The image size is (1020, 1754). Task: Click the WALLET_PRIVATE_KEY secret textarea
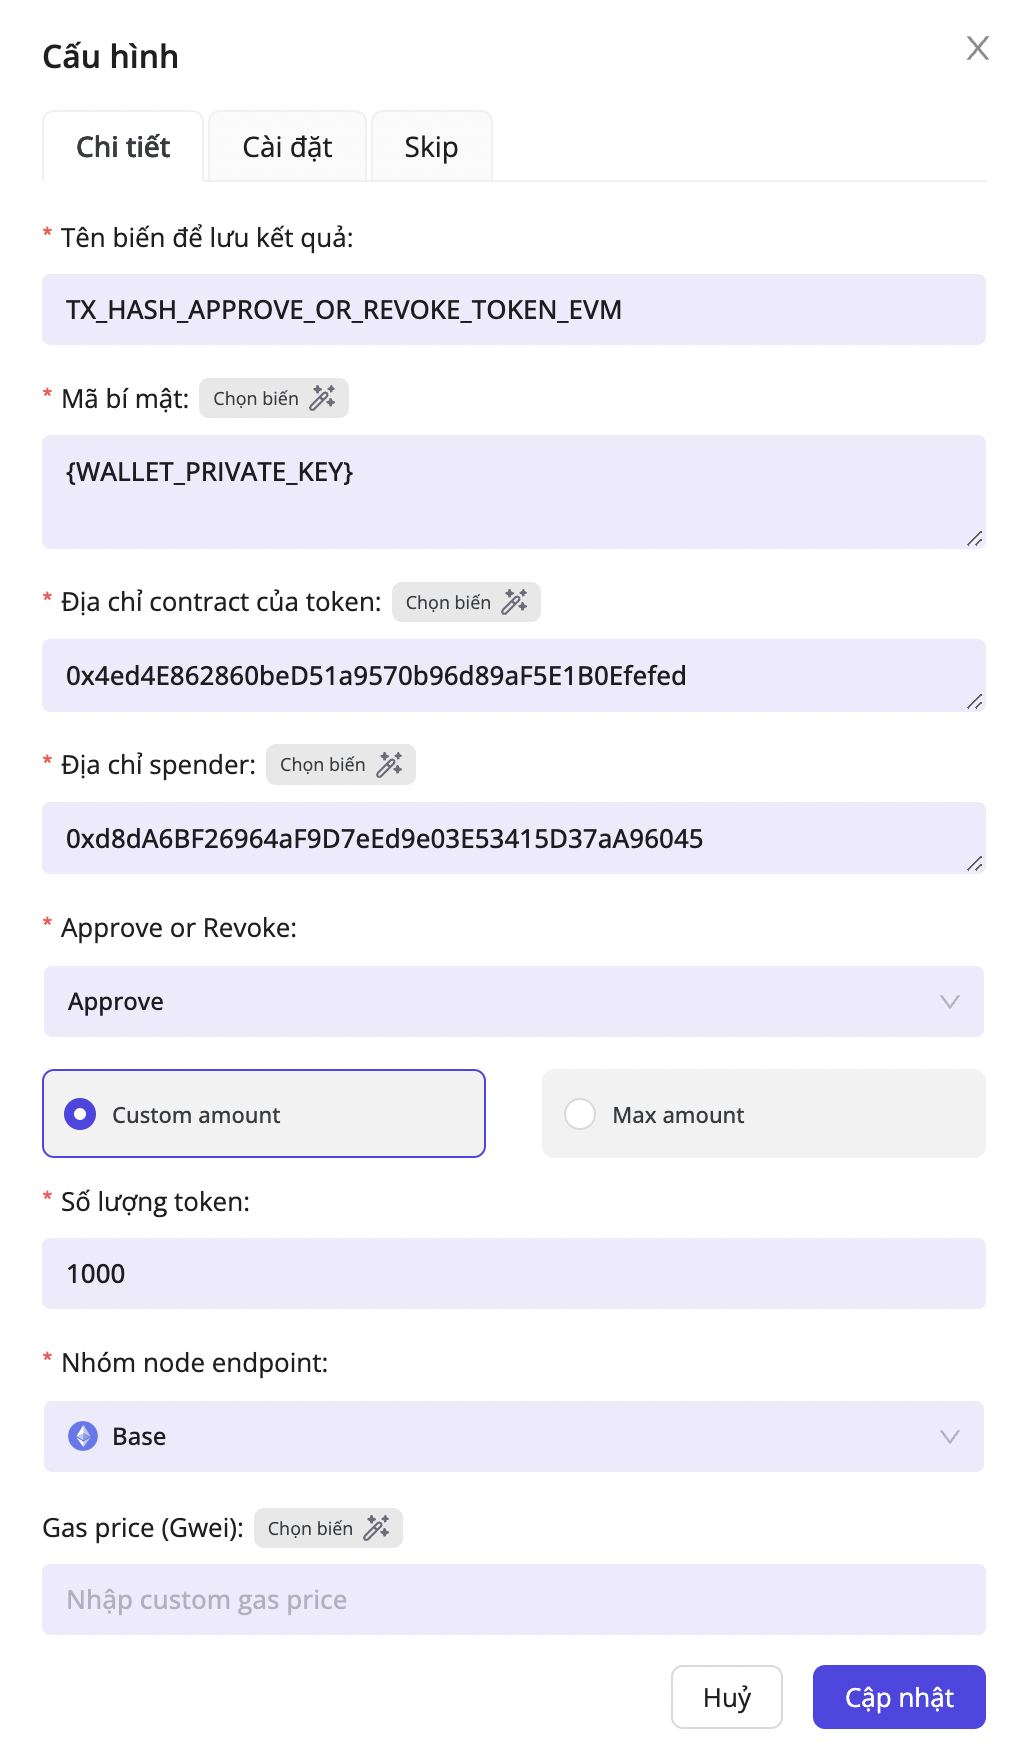click(513, 491)
